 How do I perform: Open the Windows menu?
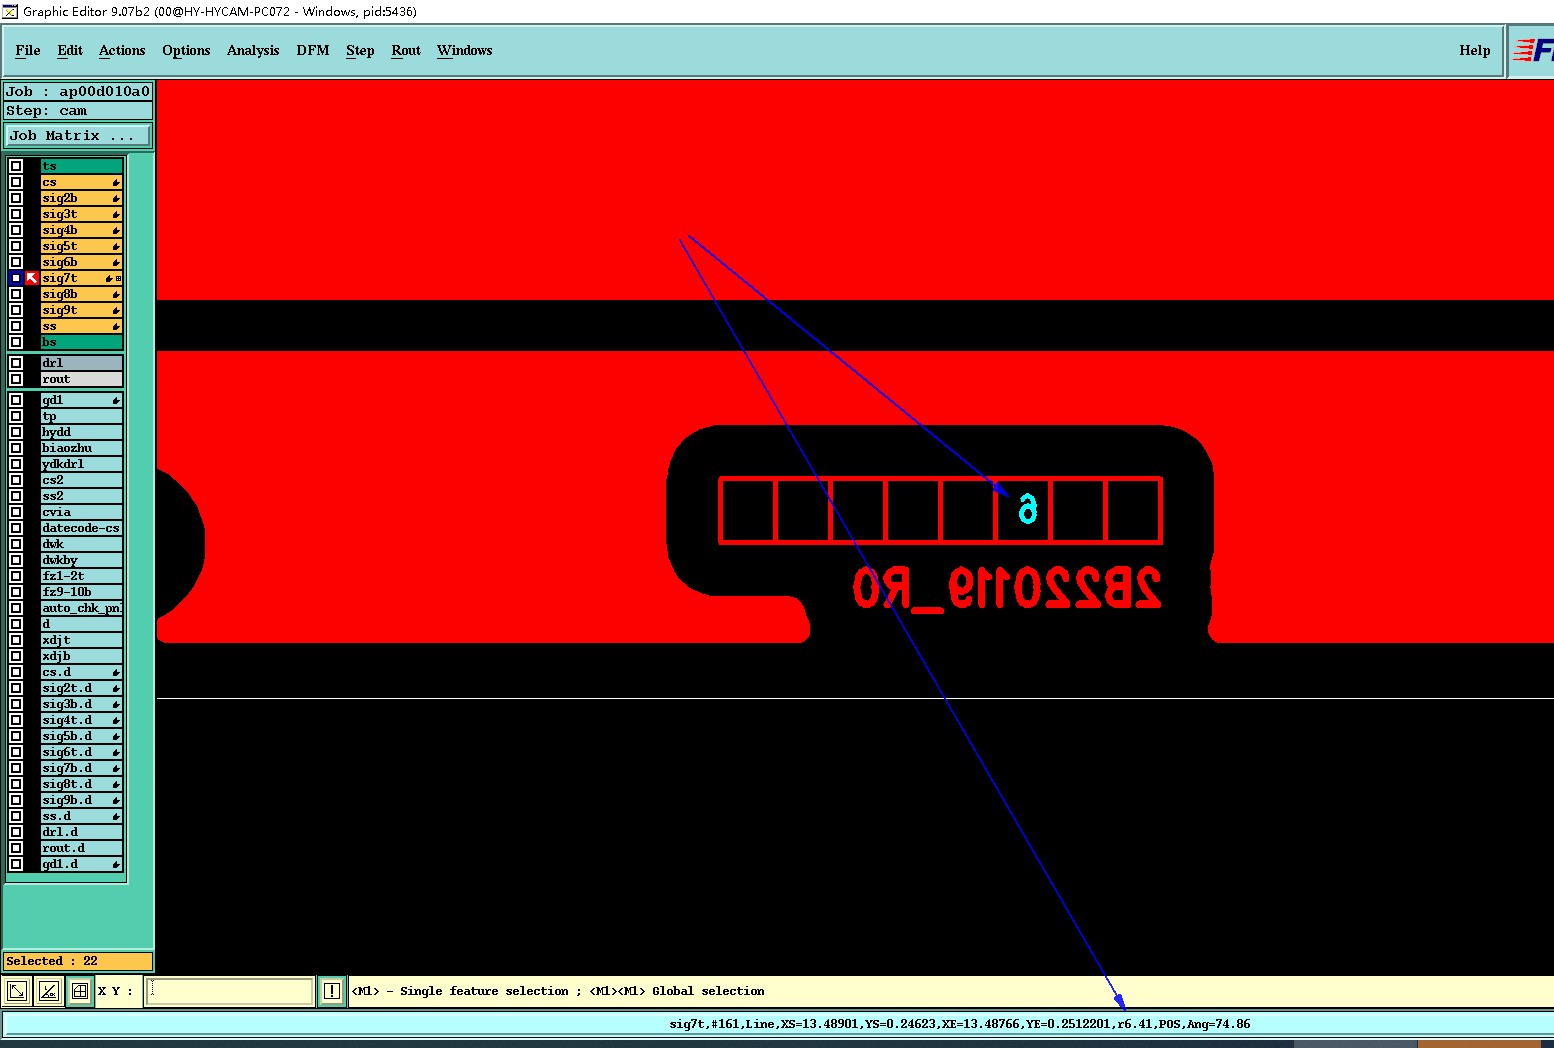click(465, 50)
